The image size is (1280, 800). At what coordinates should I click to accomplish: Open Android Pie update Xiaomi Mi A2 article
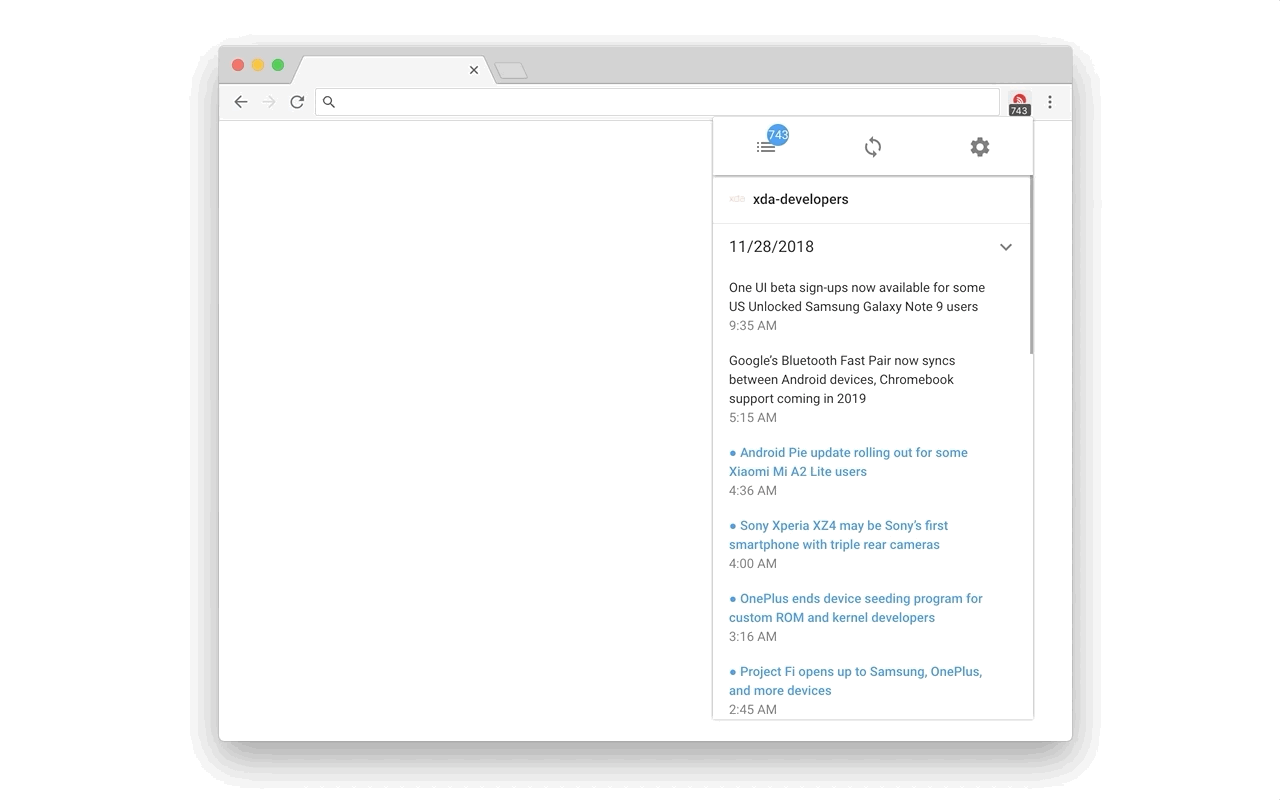point(848,462)
